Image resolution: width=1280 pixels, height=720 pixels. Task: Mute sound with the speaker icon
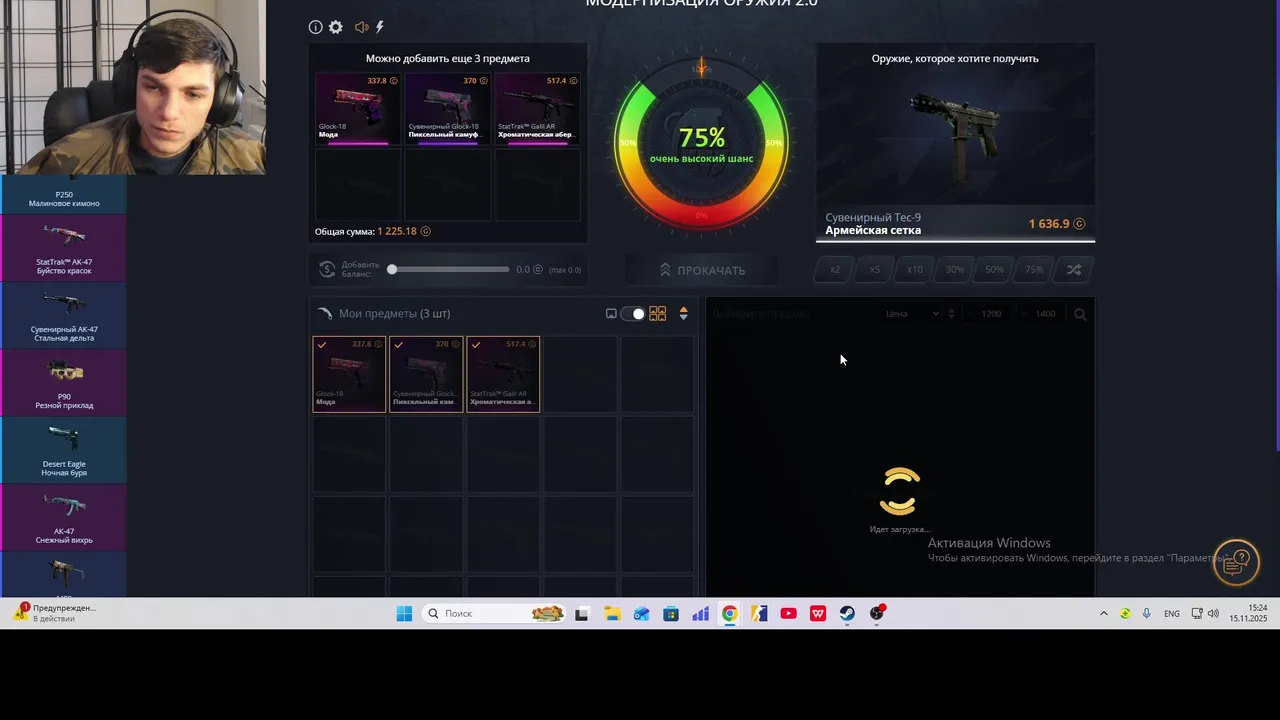(x=361, y=27)
